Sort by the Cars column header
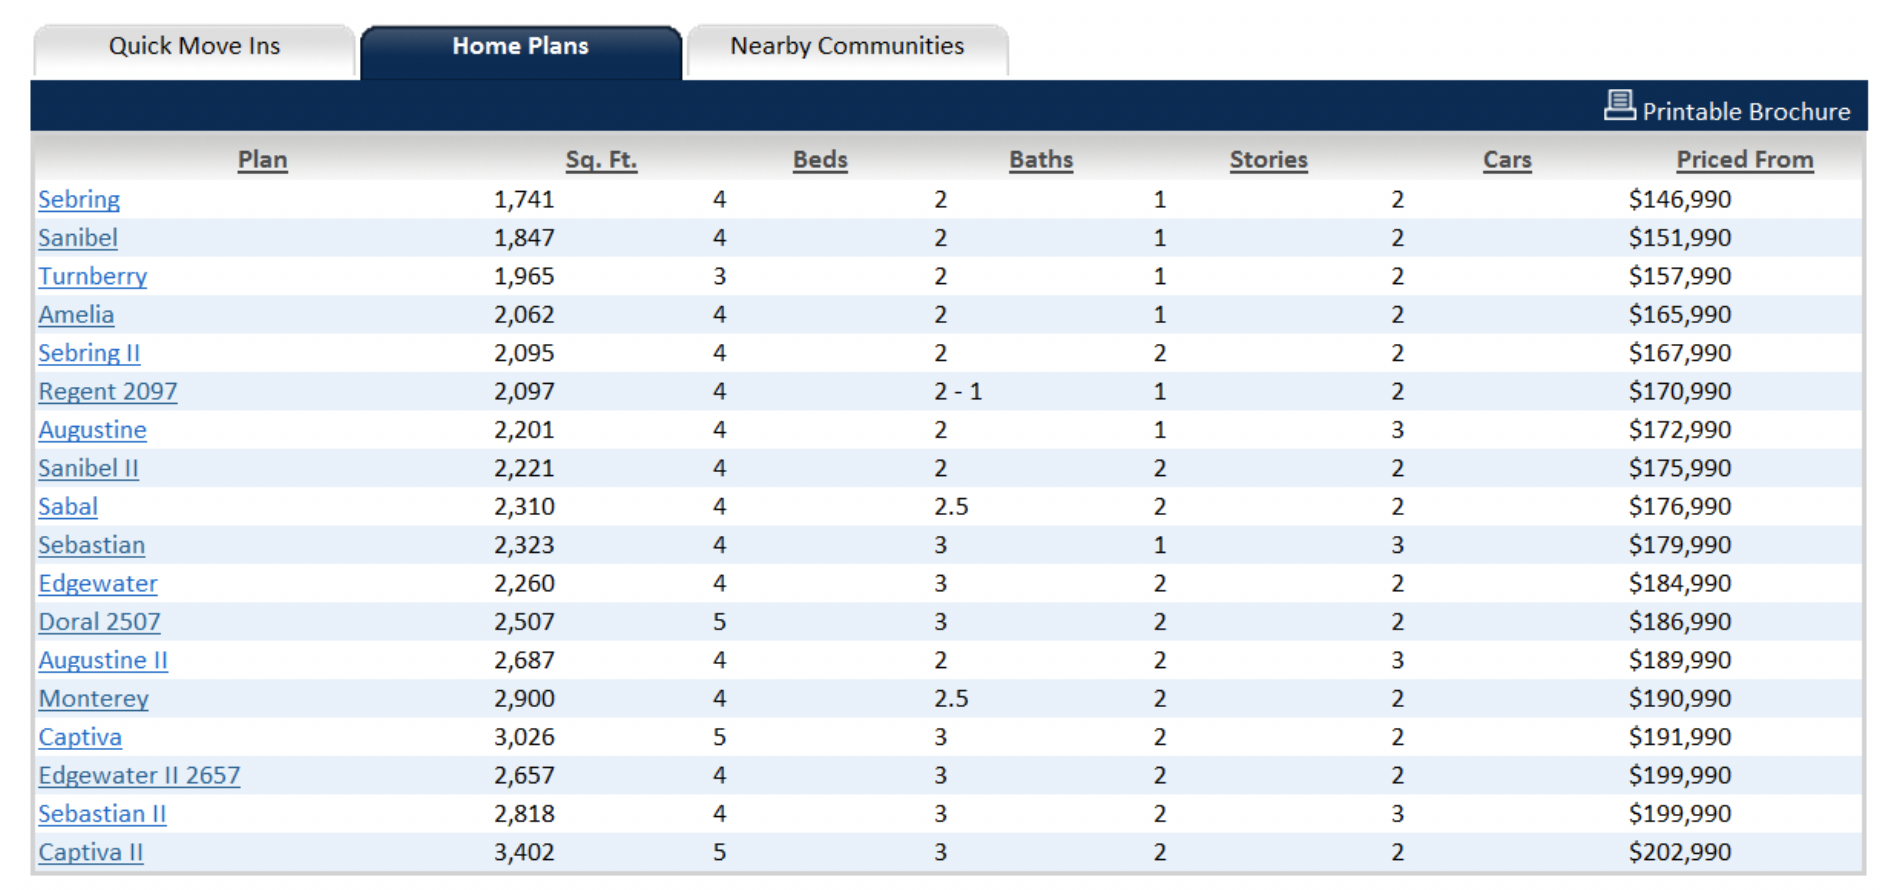Image resolution: width=1896 pixels, height=890 pixels. [x=1507, y=160]
